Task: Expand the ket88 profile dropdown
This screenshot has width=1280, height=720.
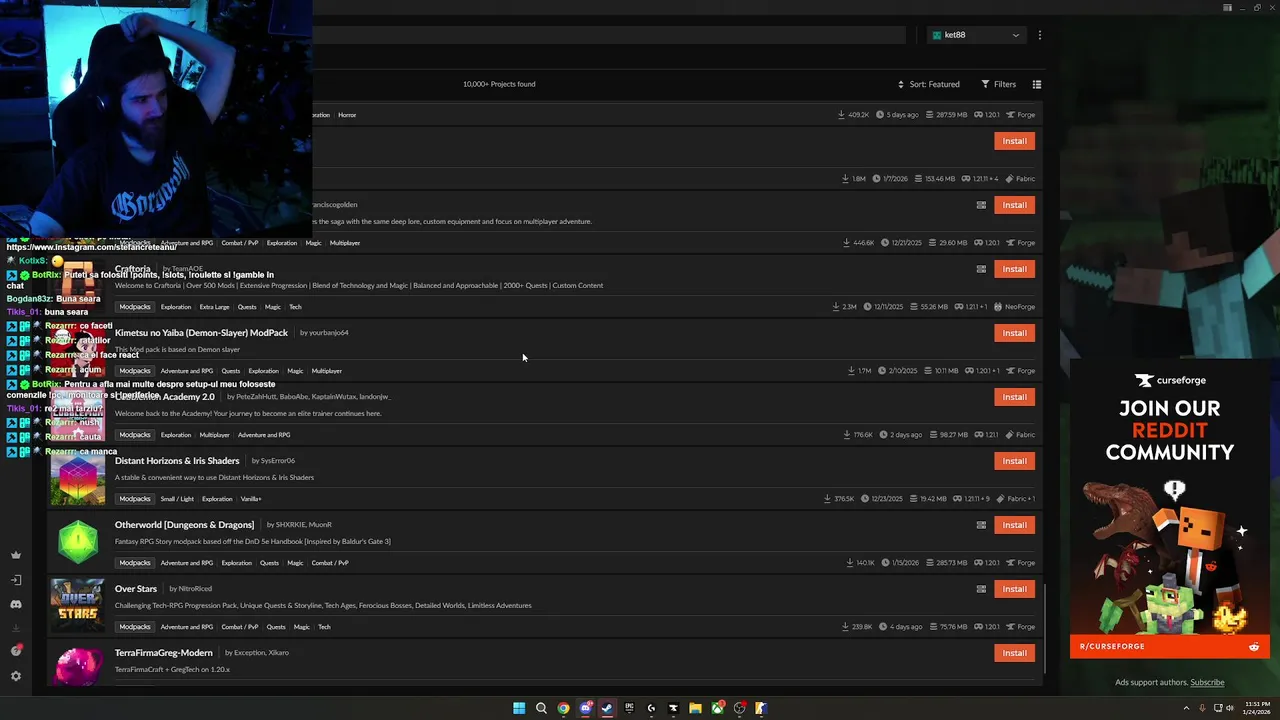Action: click(x=976, y=35)
